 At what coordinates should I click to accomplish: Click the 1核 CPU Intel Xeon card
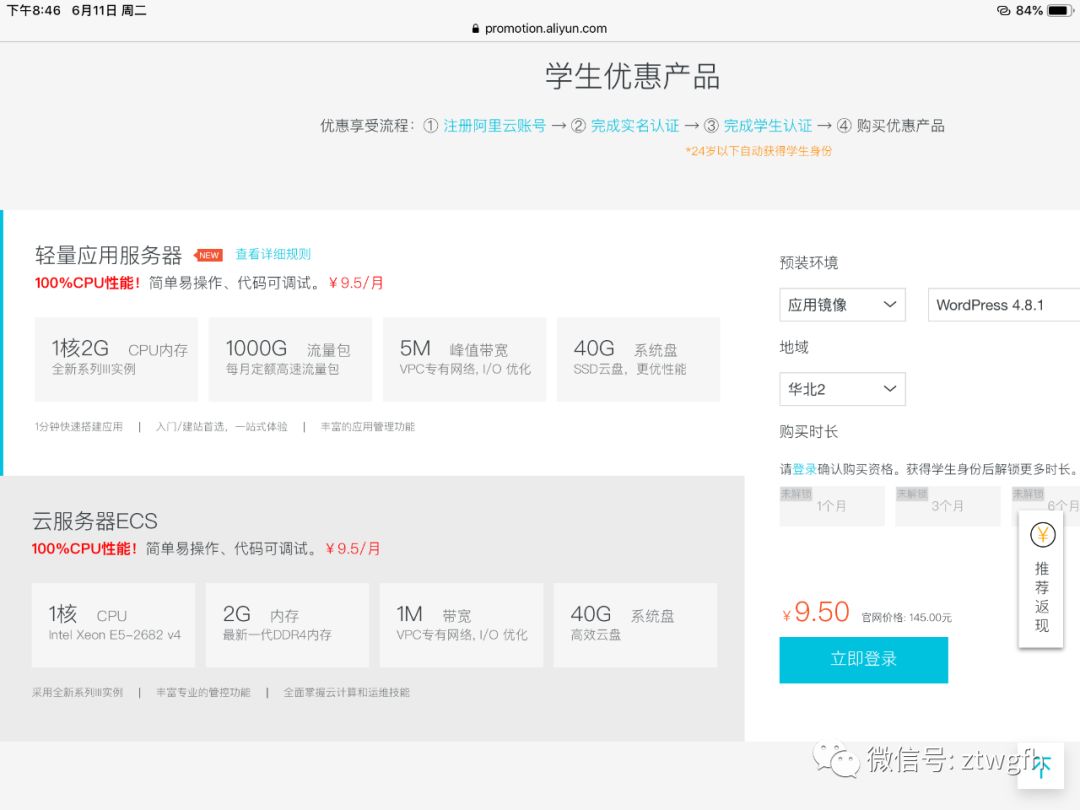pos(113,625)
